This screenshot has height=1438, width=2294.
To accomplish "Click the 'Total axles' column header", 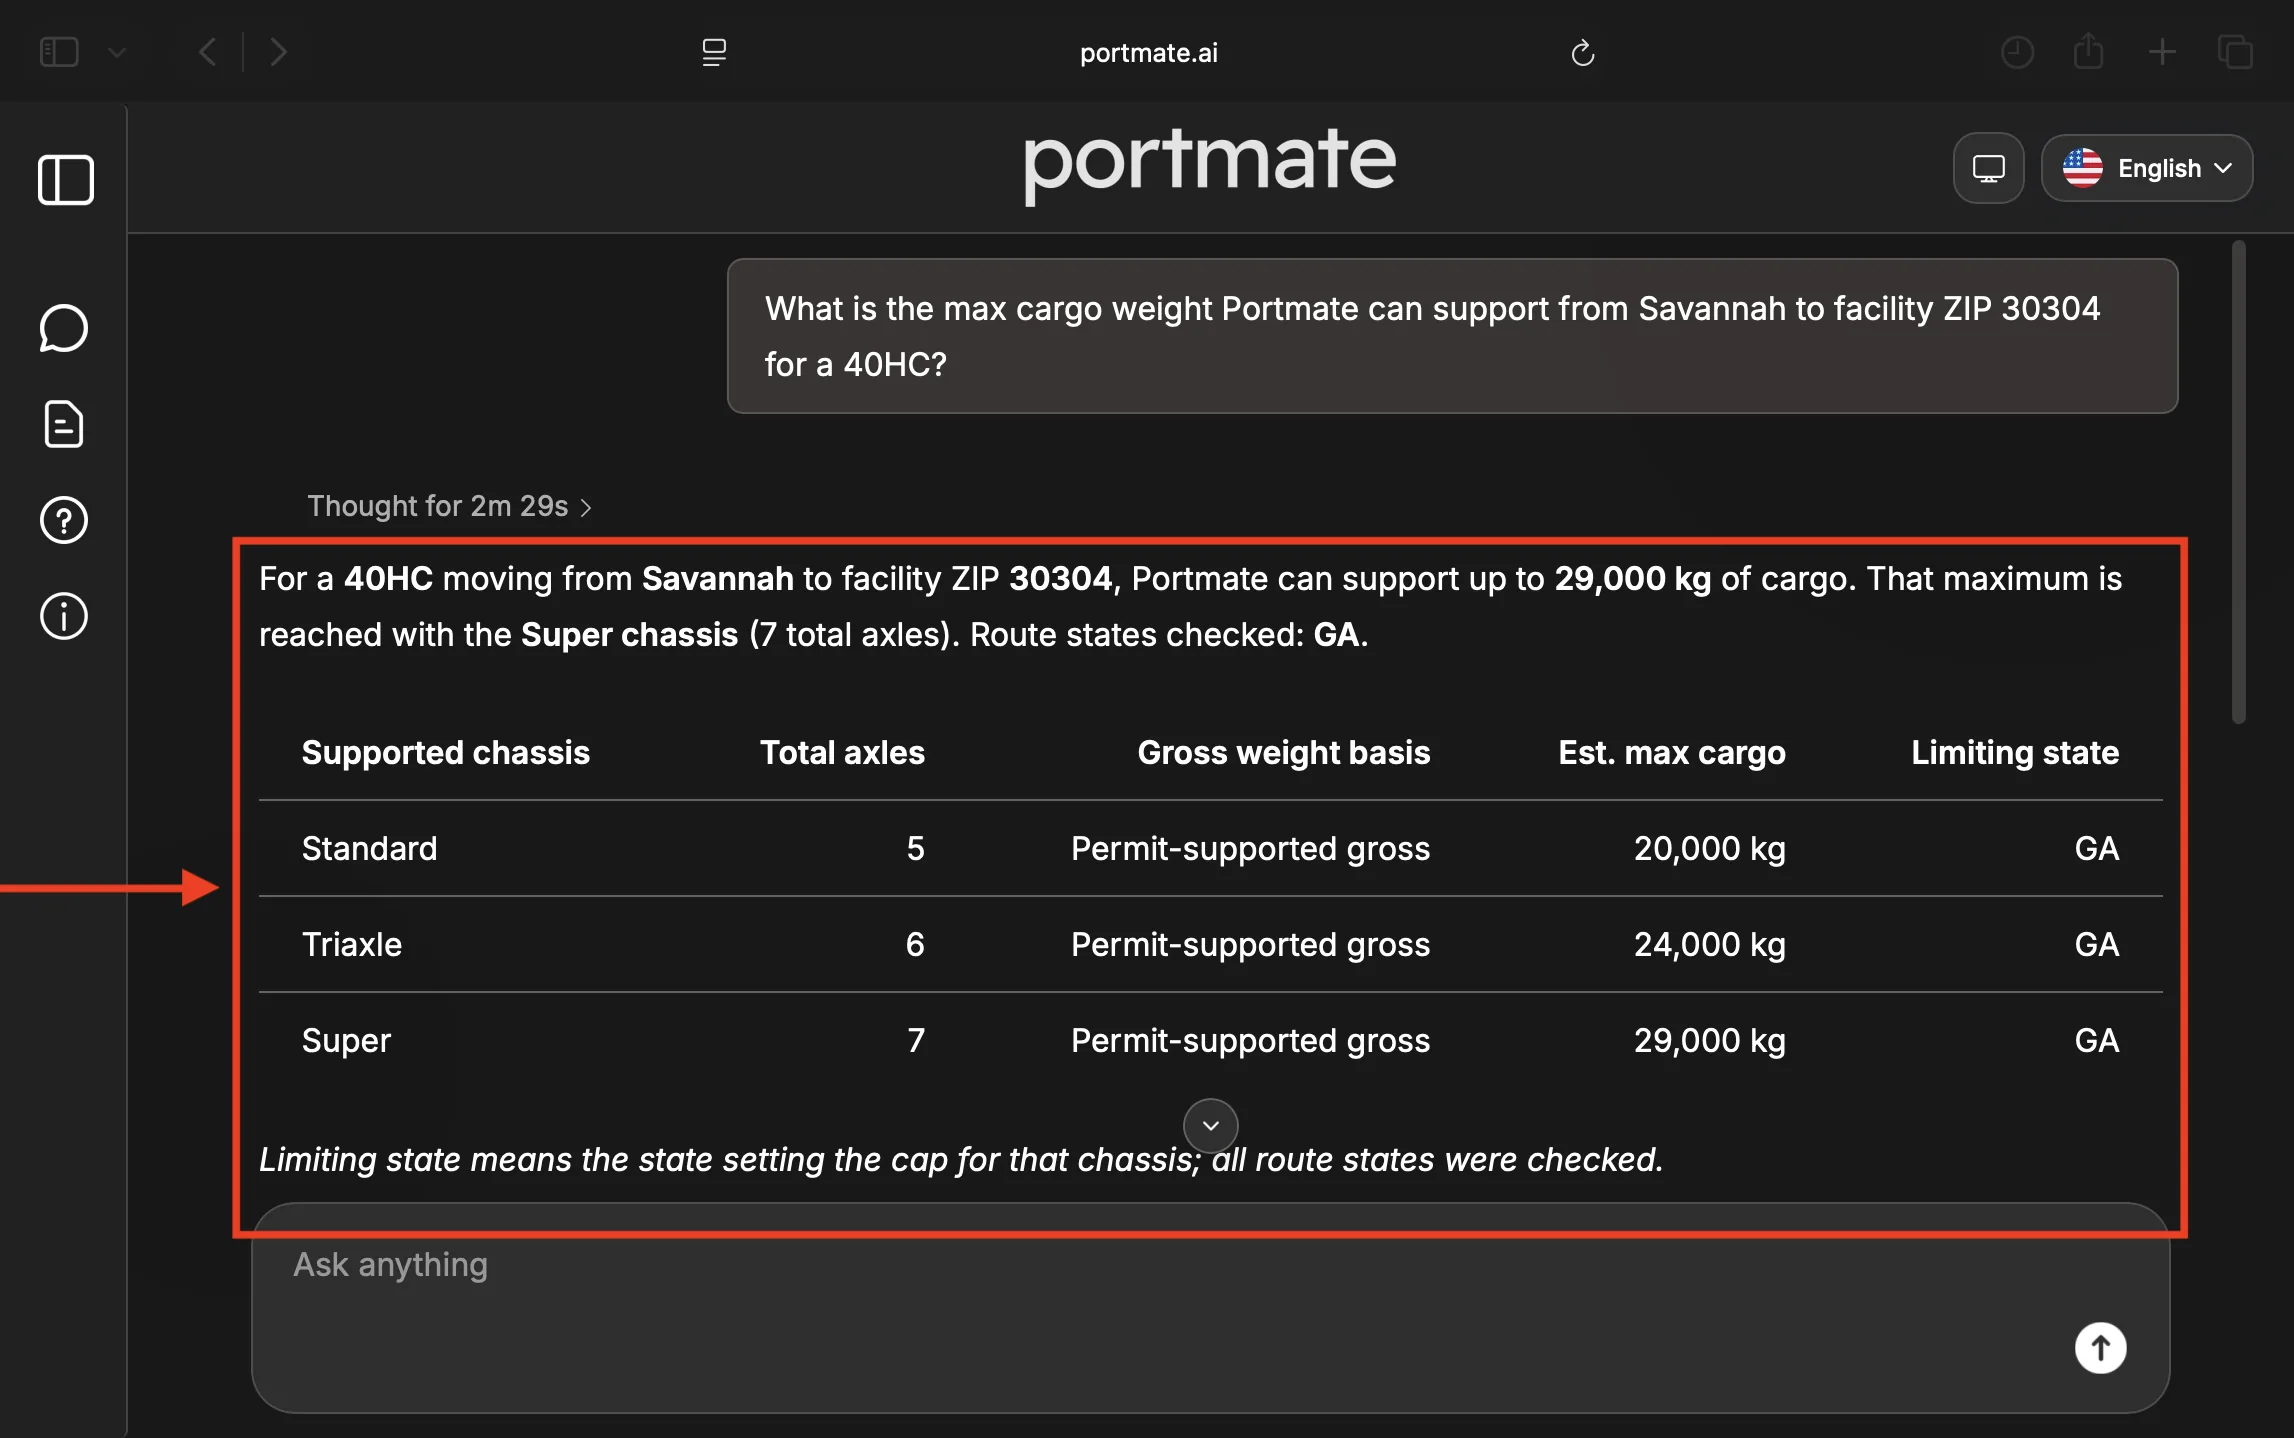I will click(842, 752).
